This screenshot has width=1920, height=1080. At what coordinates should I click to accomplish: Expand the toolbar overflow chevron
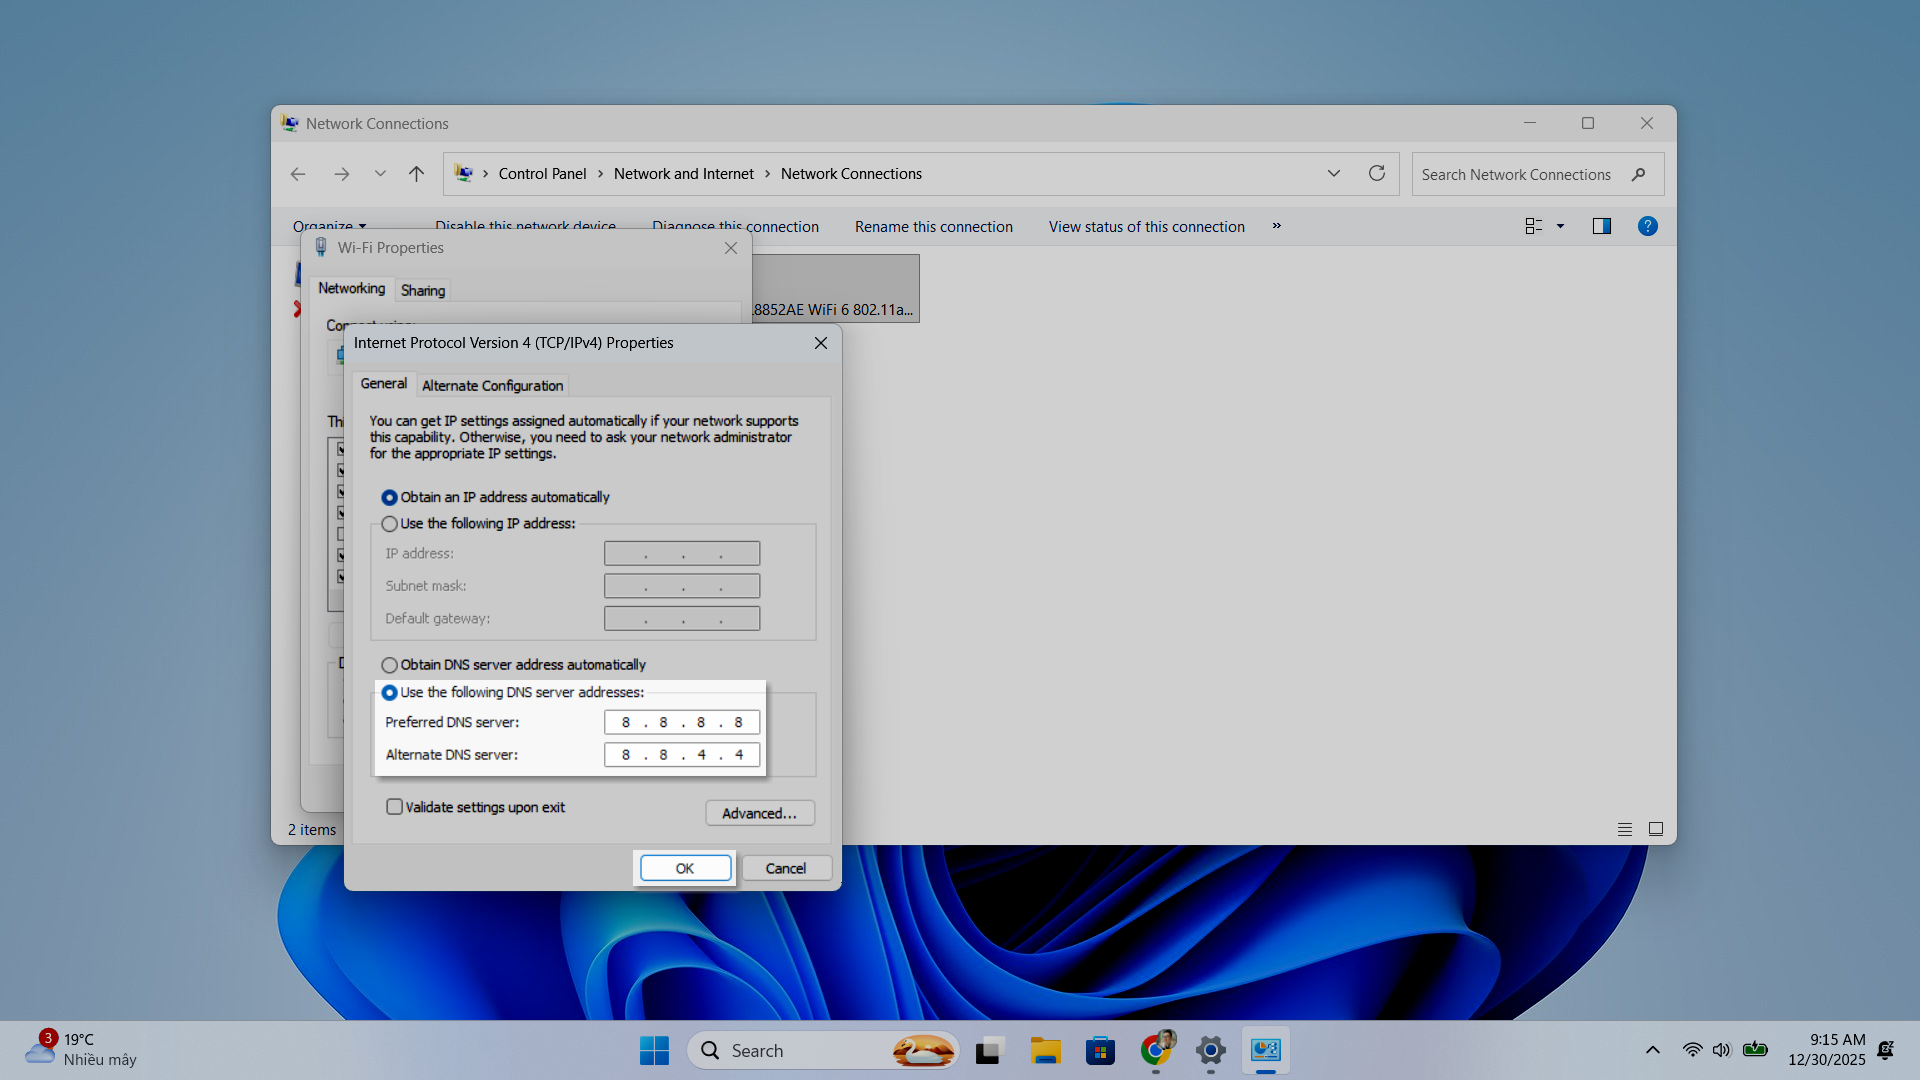point(1277,226)
